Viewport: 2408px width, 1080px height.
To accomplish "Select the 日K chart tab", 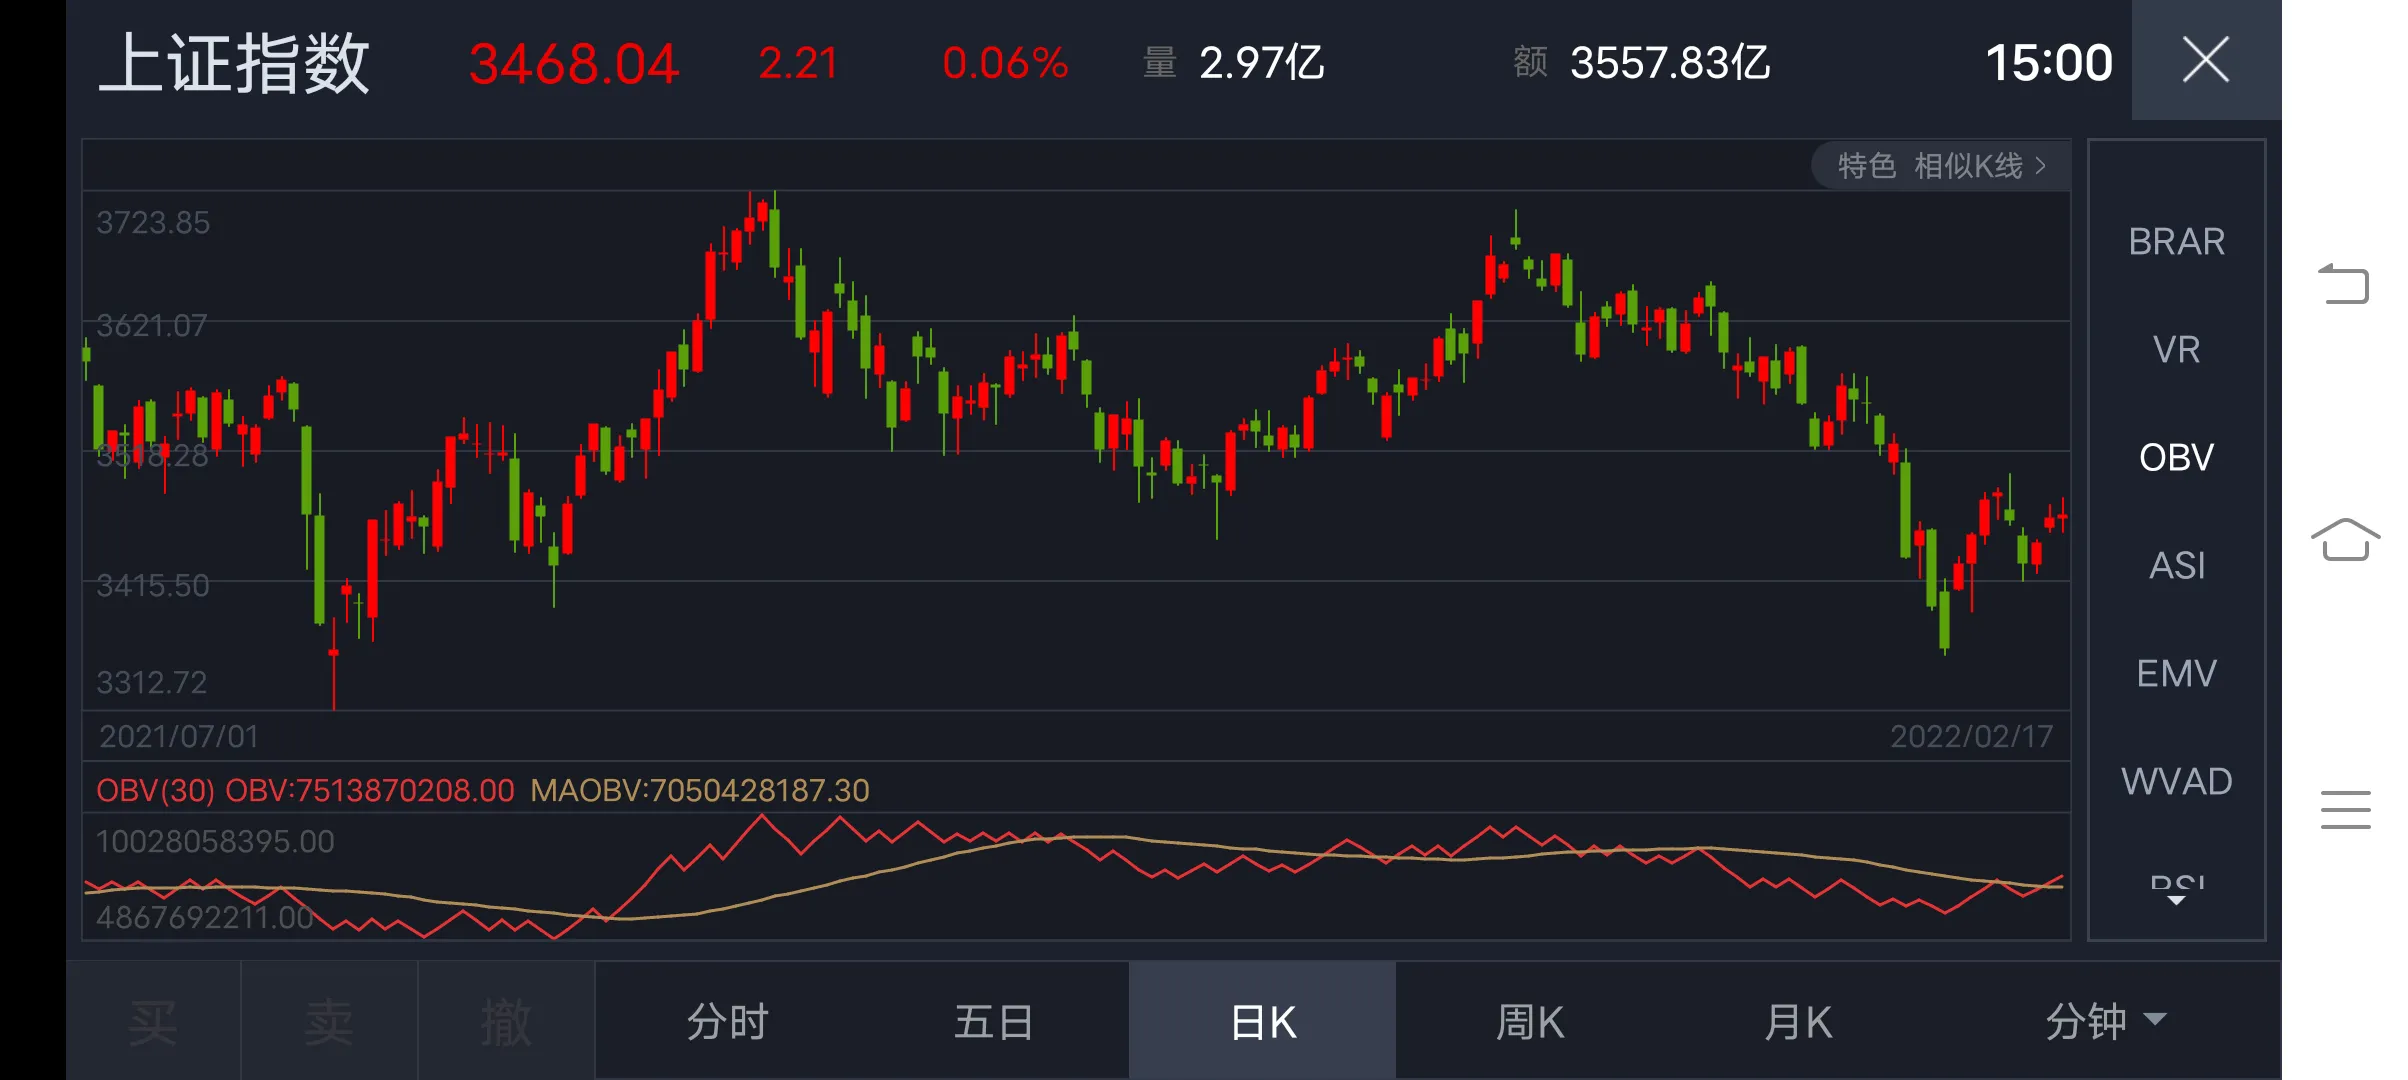I will [1262, 1021].
